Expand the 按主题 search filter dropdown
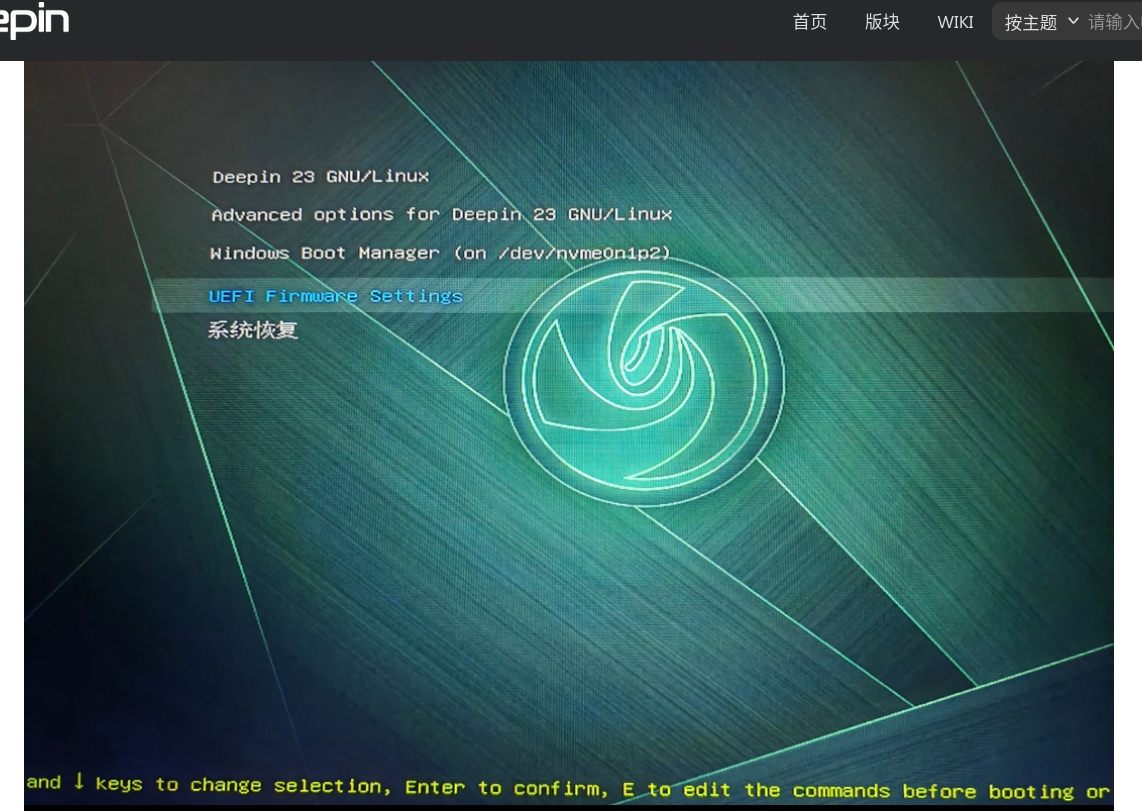Image resolution: width=1142 pixels, height=811 pixels. 1041,22
